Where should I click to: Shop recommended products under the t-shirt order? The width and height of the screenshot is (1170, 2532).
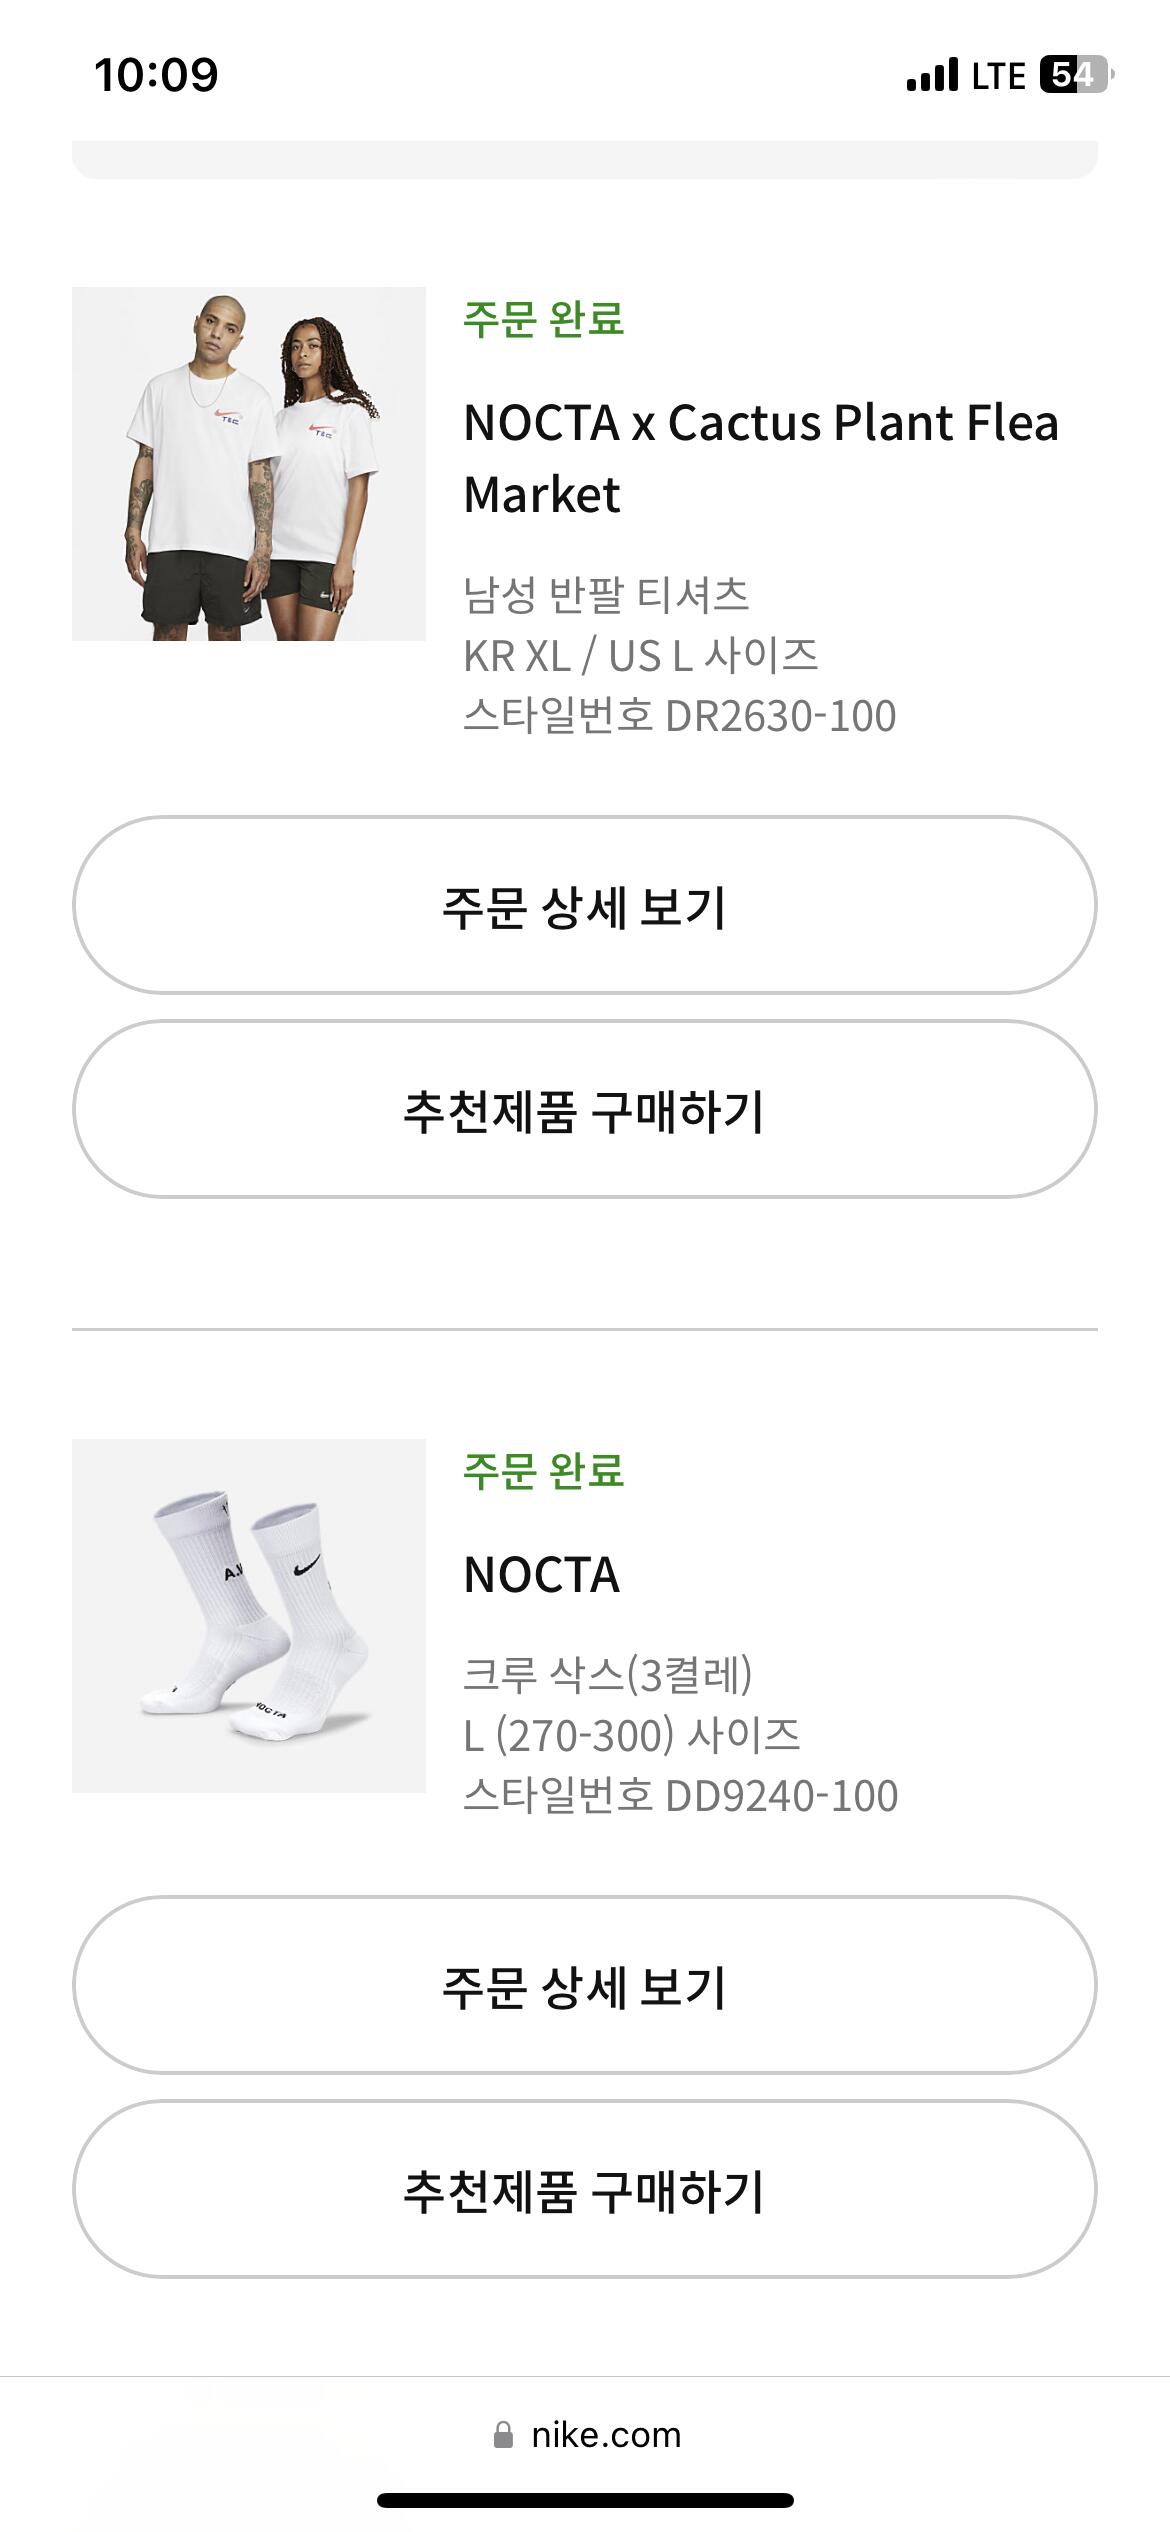[x=585, y=1110]
